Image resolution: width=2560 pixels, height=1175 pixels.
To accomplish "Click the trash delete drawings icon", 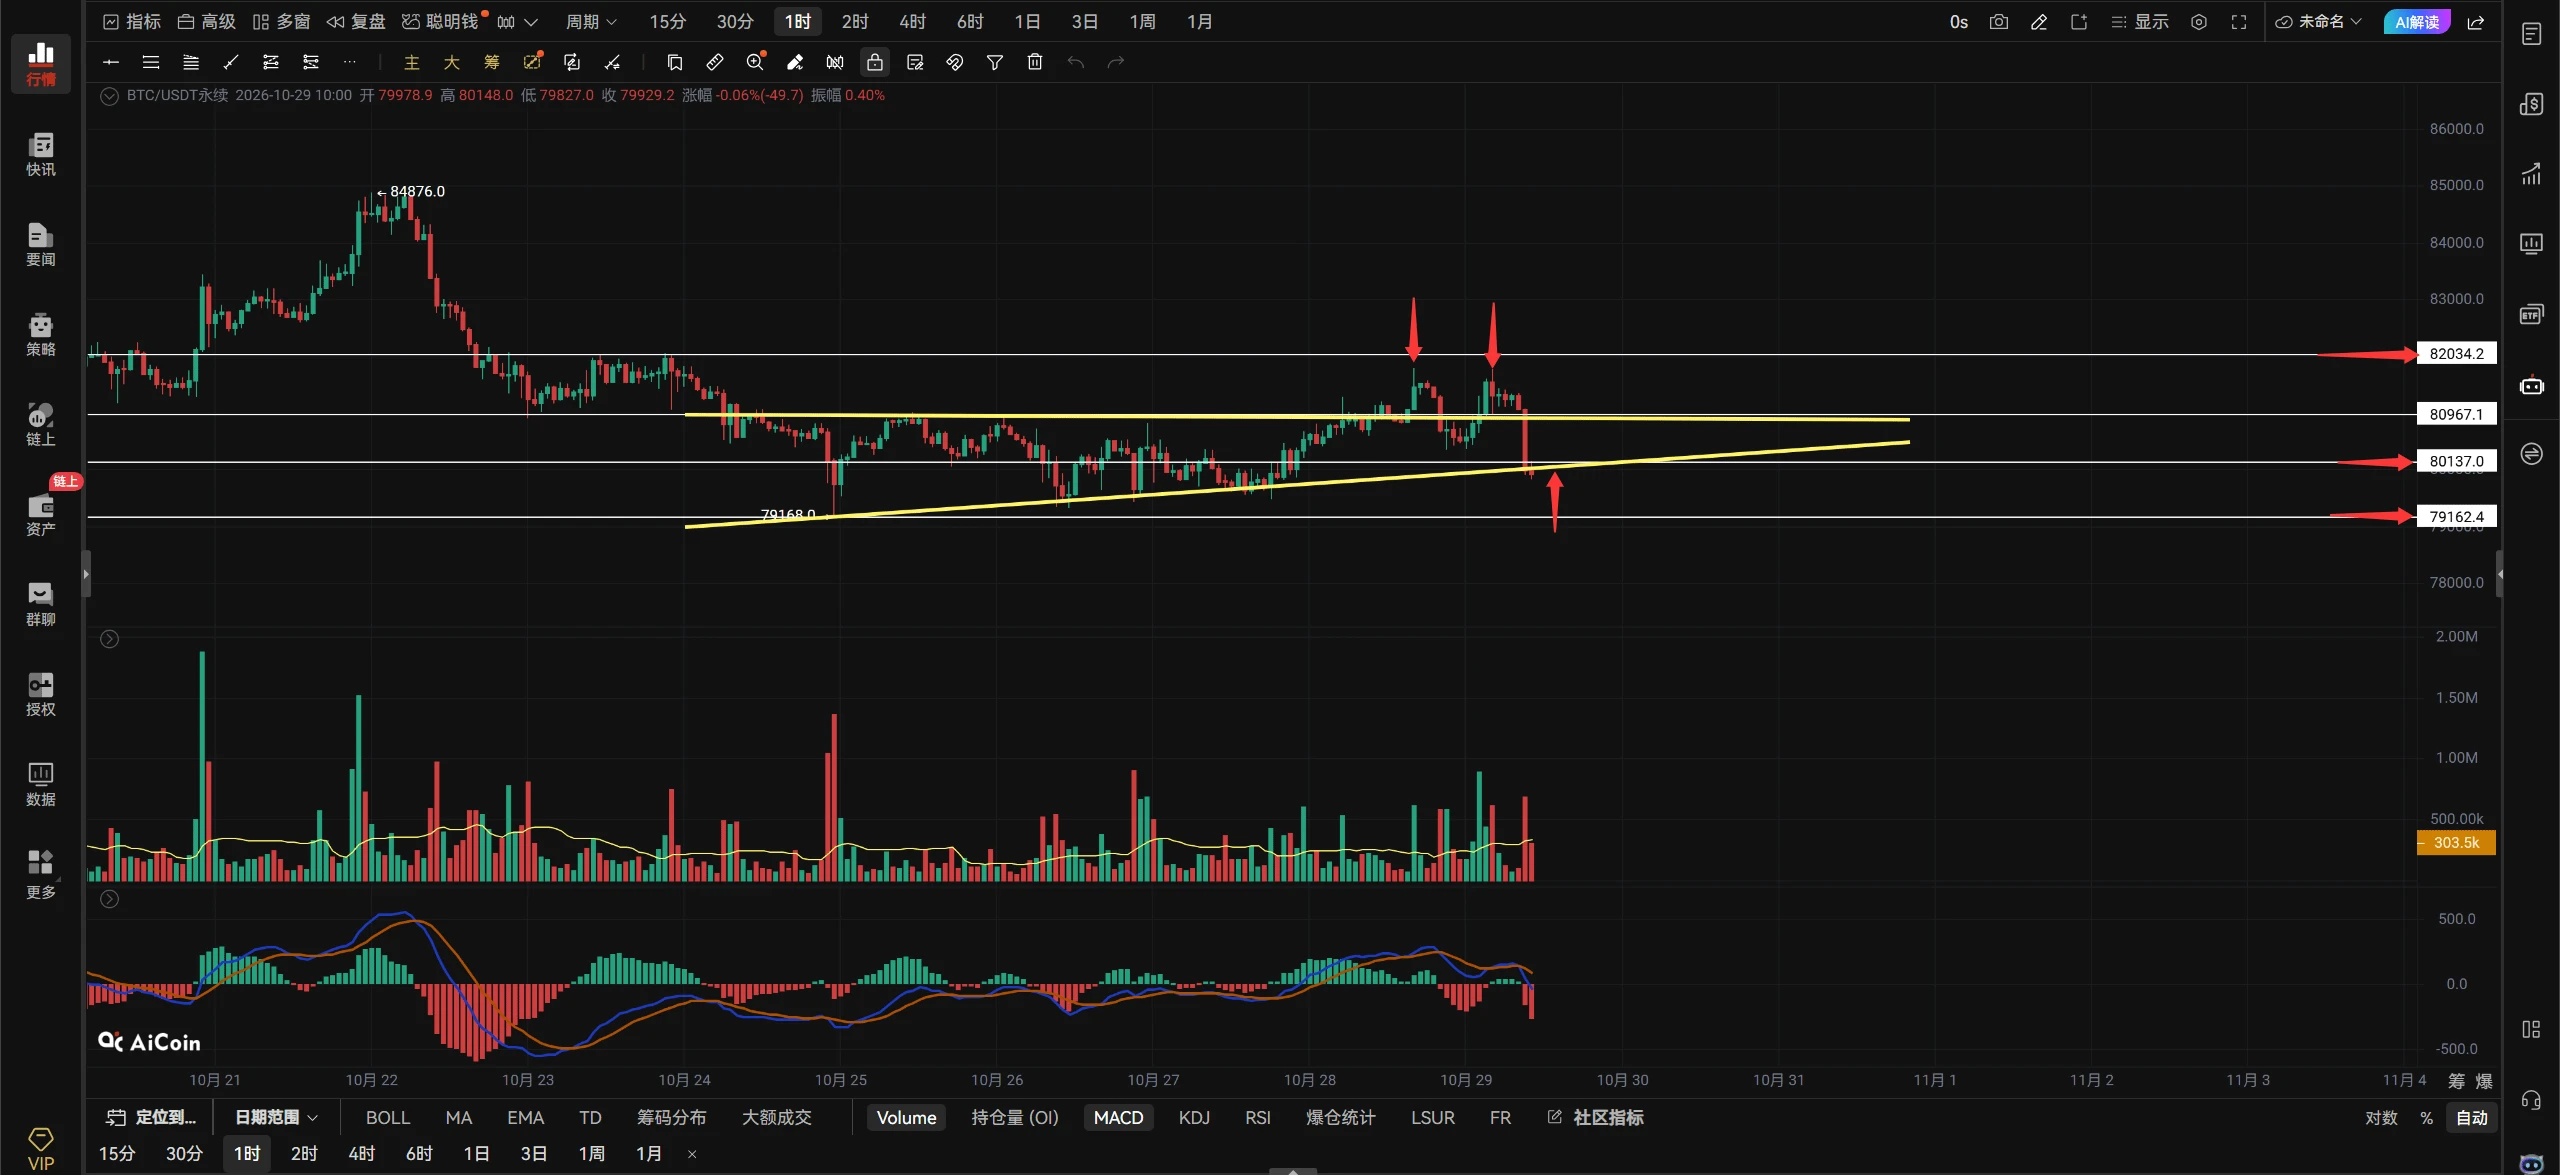I will [1035, 62].
